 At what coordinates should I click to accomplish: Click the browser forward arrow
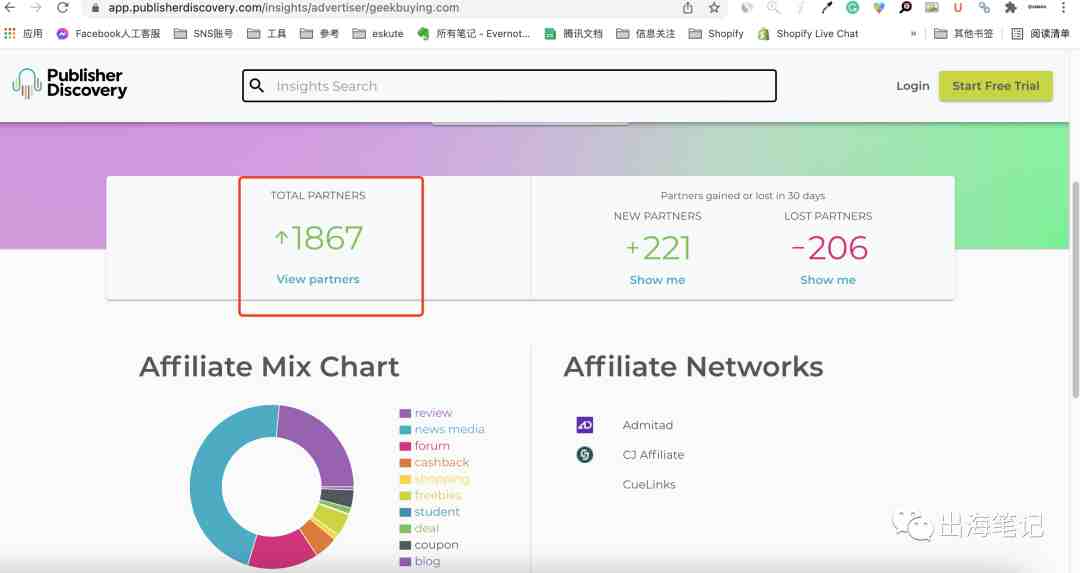[36, 8]
